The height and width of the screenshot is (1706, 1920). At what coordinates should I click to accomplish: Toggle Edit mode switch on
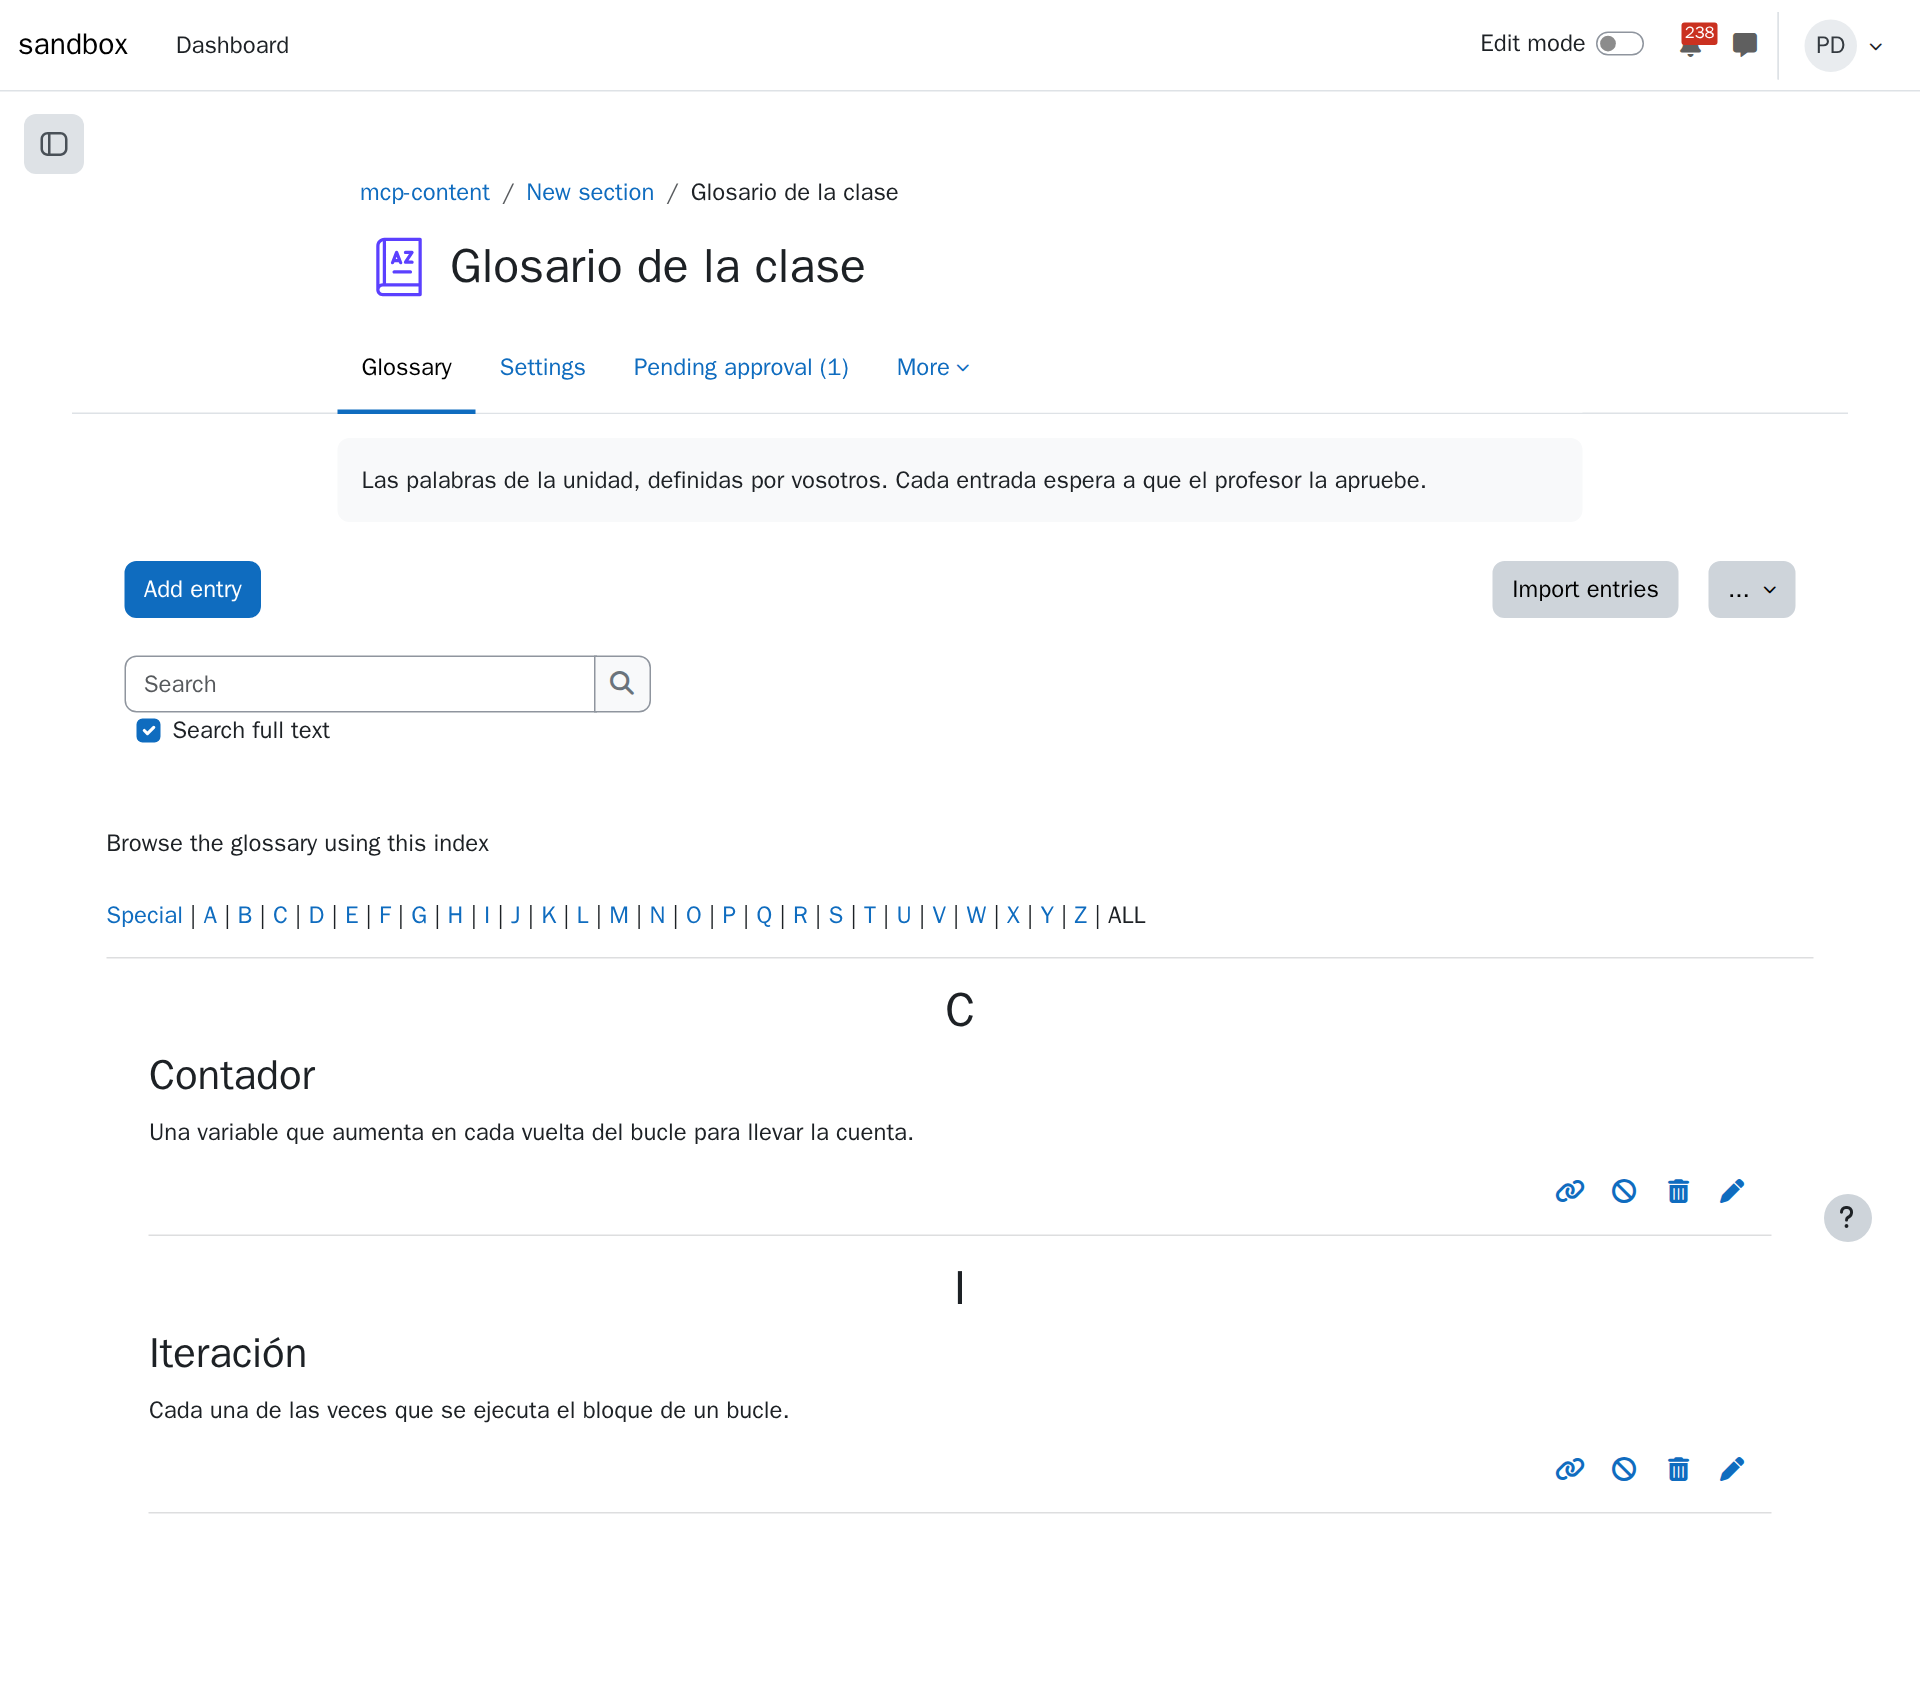pos(1619,44)
